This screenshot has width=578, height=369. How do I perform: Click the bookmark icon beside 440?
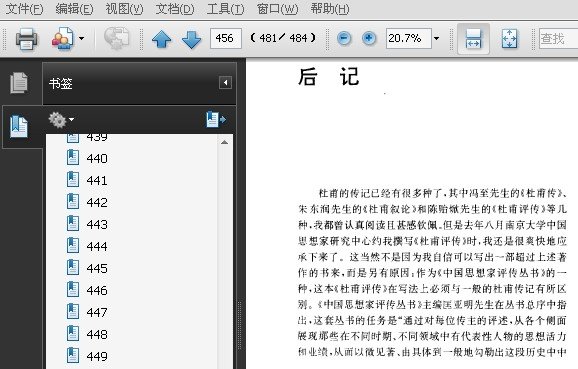tap(73, 157)
